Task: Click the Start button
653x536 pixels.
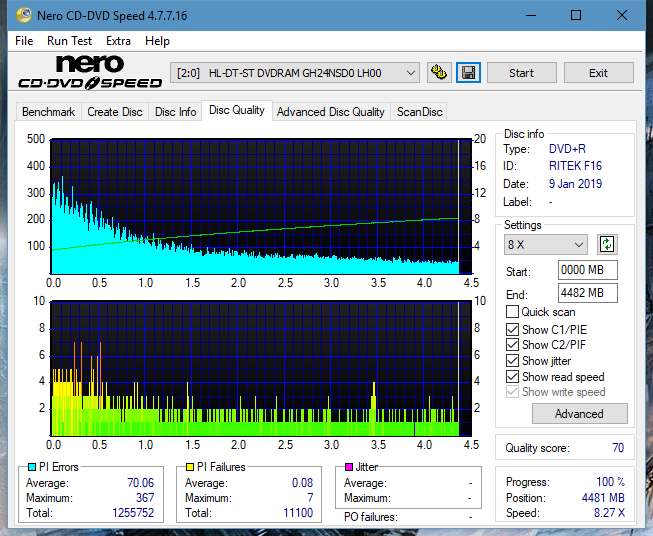Action: pyautogui.click(x=521, y=73)
